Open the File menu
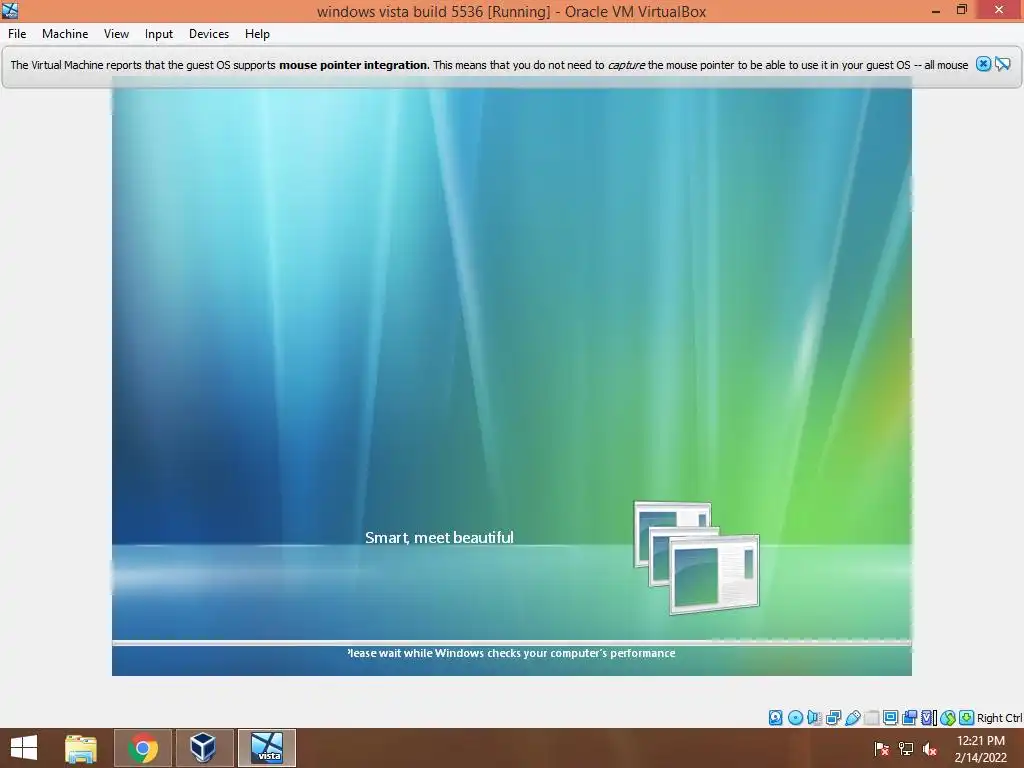1024x768 pixels. tap(17, 34)
